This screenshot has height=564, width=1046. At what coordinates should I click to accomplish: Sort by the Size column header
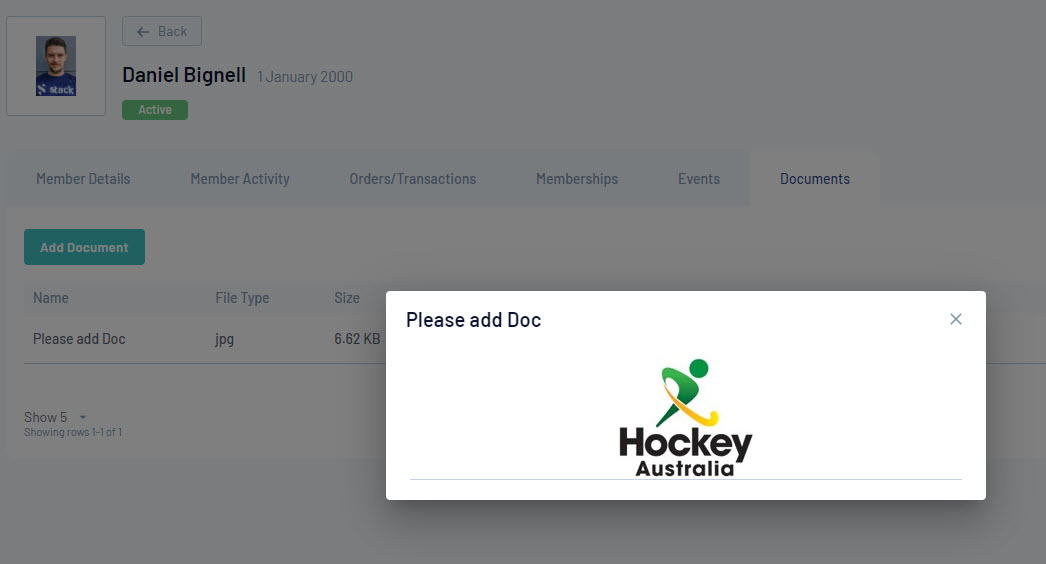click(347, 298)
